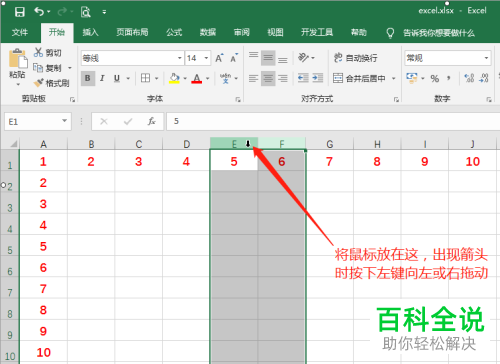
Task: Switch to the 页面布局 tab
Action: 132,32
